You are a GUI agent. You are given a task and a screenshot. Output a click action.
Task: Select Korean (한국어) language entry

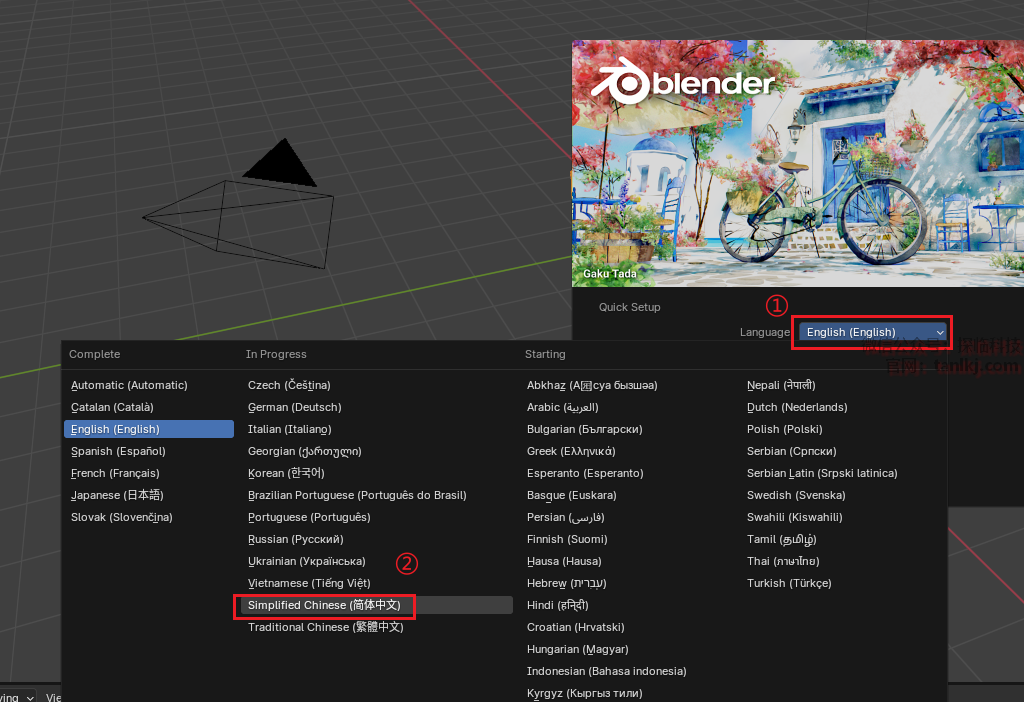coord(286,473)
